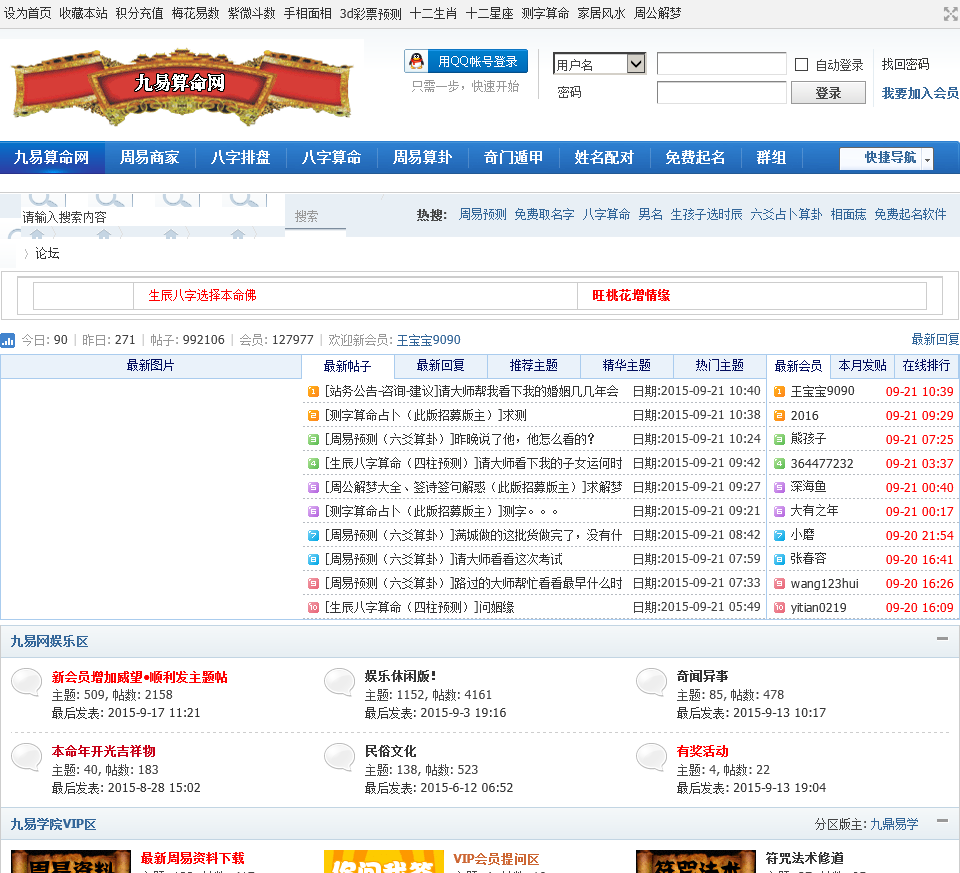This screenshot has width=960, height=873.
Task: Open the 生辰八字选择本命佛 link
Action: 203,295
